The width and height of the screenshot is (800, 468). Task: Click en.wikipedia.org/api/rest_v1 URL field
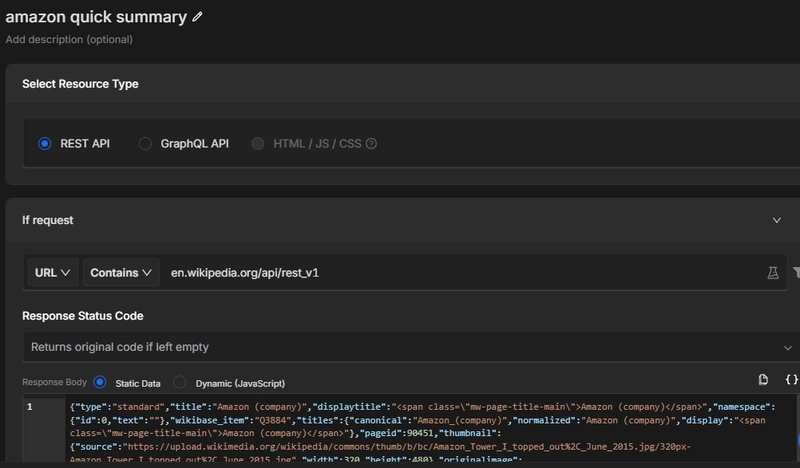[462, 273]
